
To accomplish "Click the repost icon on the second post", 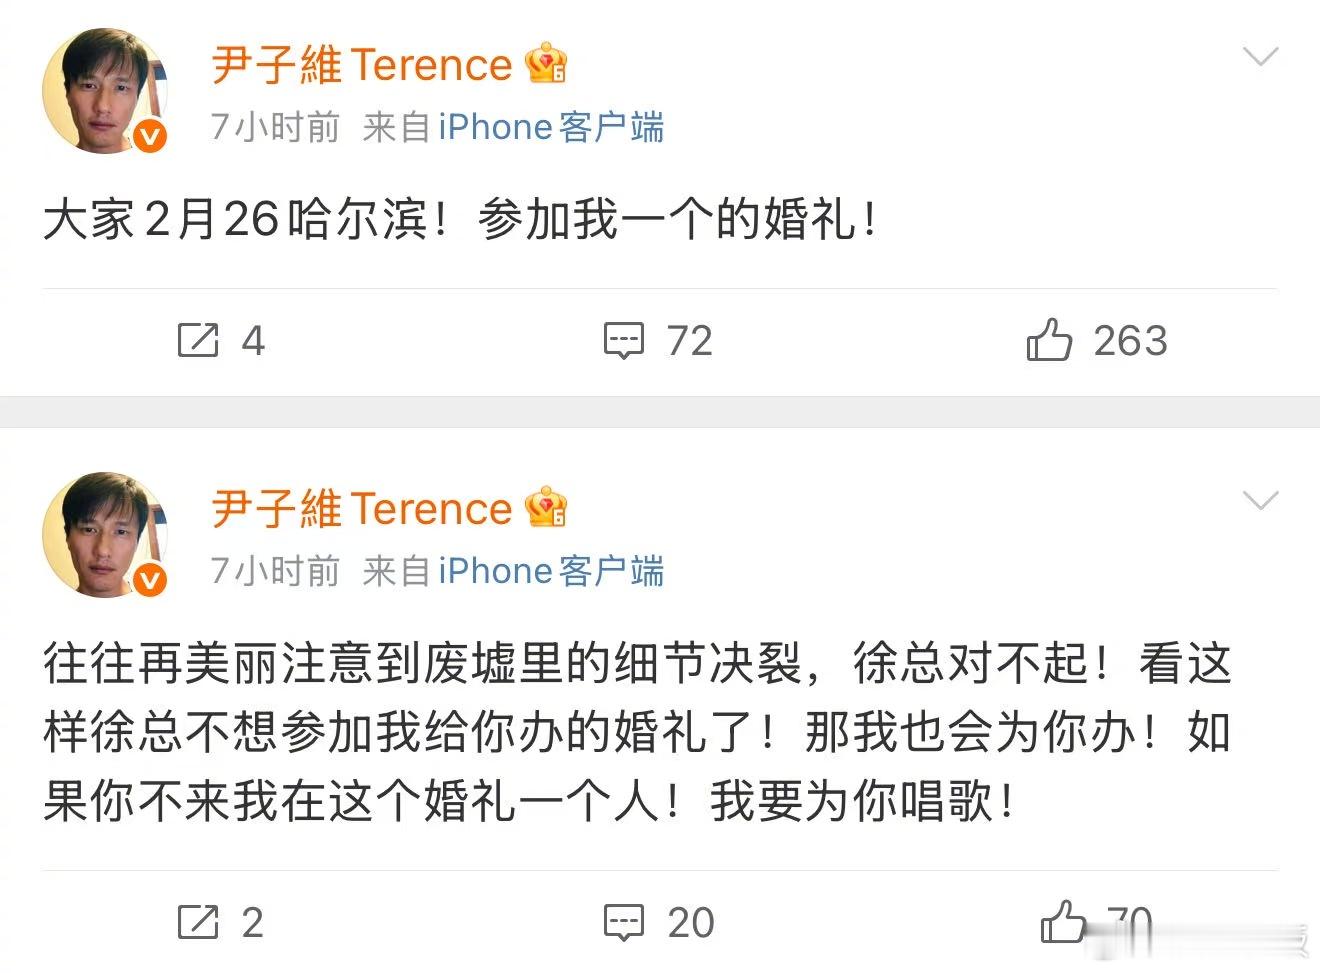I will pyautogui.click(x=200, y=921).
